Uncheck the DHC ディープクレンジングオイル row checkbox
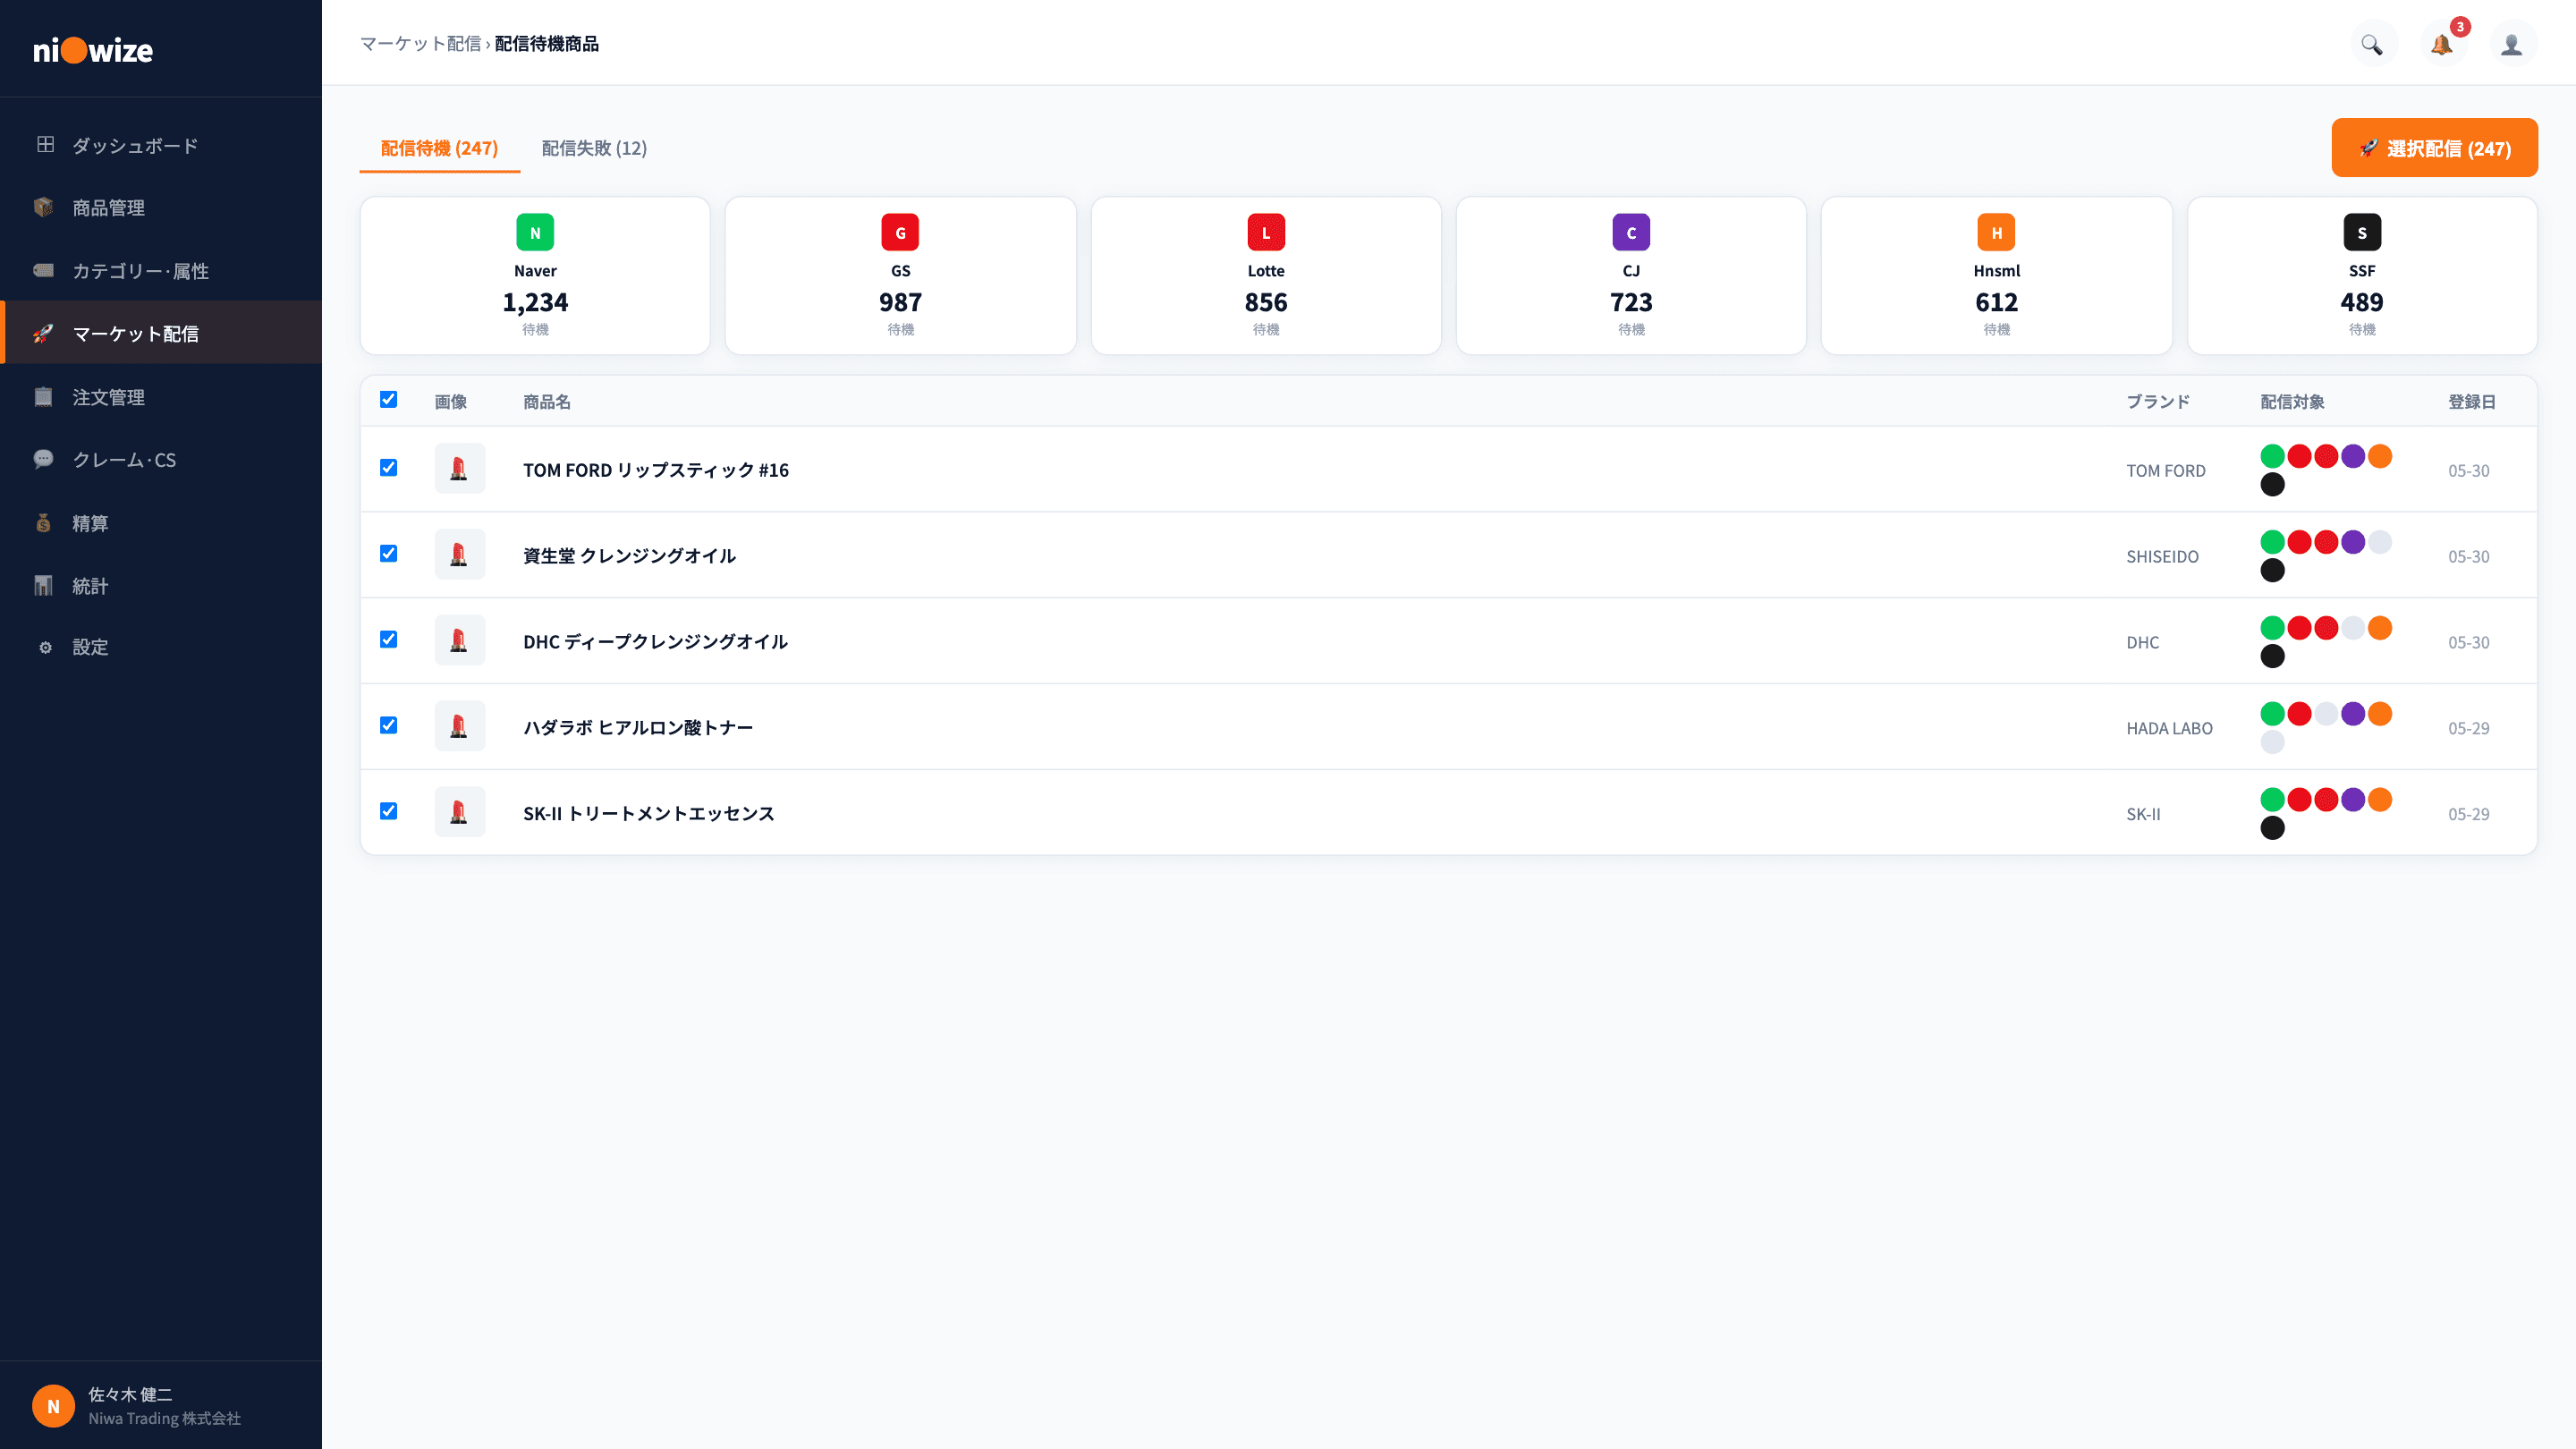The width and height of the screenshot is (2576, 1449). [389, 640]
